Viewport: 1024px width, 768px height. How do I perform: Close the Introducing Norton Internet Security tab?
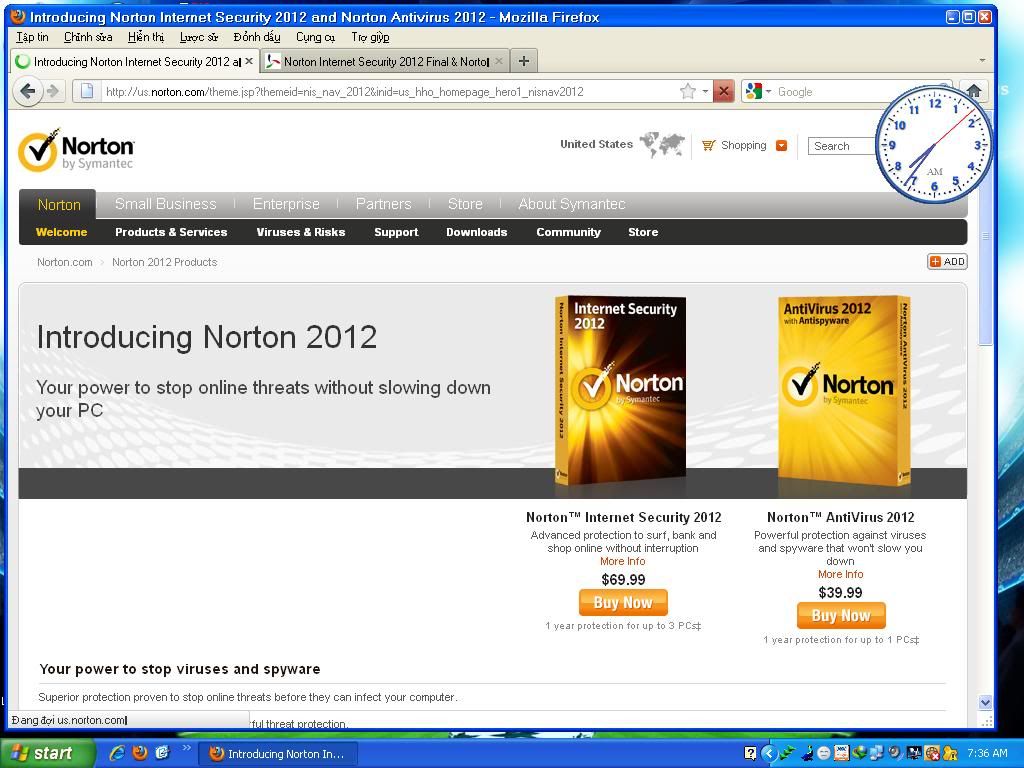tap(249, 61)
